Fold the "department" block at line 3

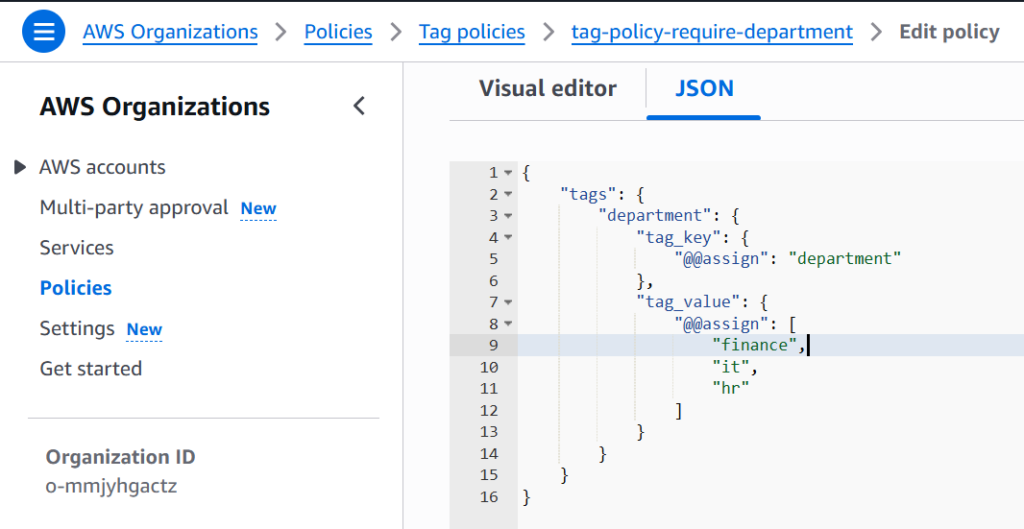tap(509, 216)
